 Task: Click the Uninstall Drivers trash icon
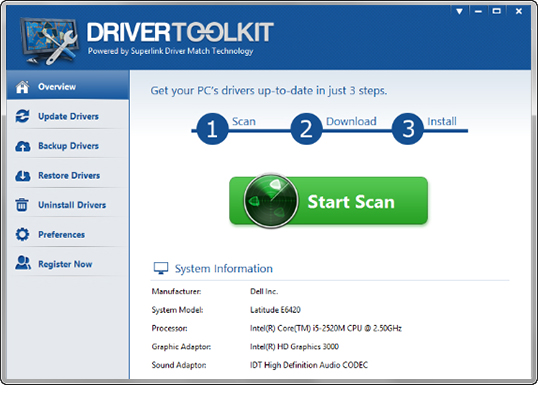(22, 205)
